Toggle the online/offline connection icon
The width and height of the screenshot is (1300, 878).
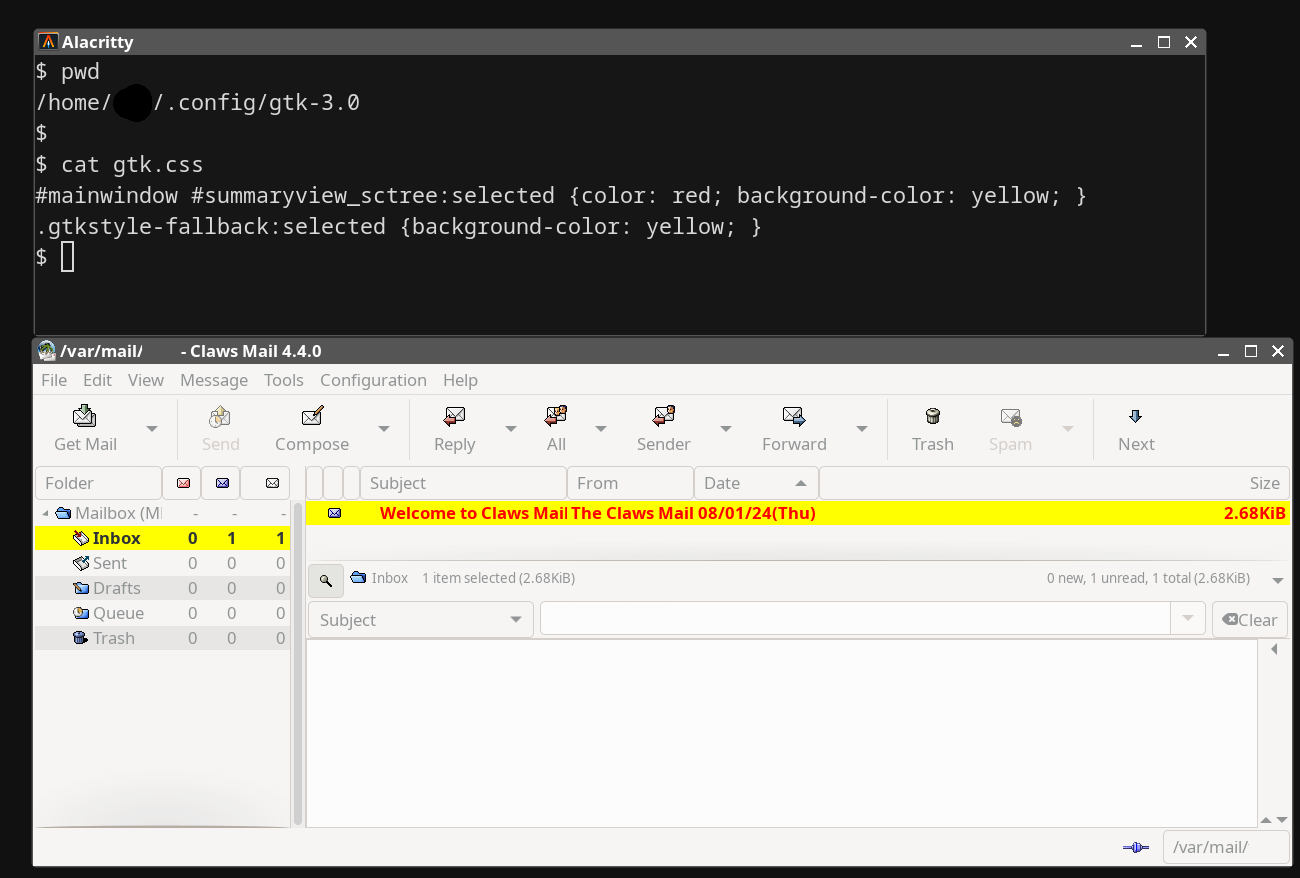coord(1135,847)
